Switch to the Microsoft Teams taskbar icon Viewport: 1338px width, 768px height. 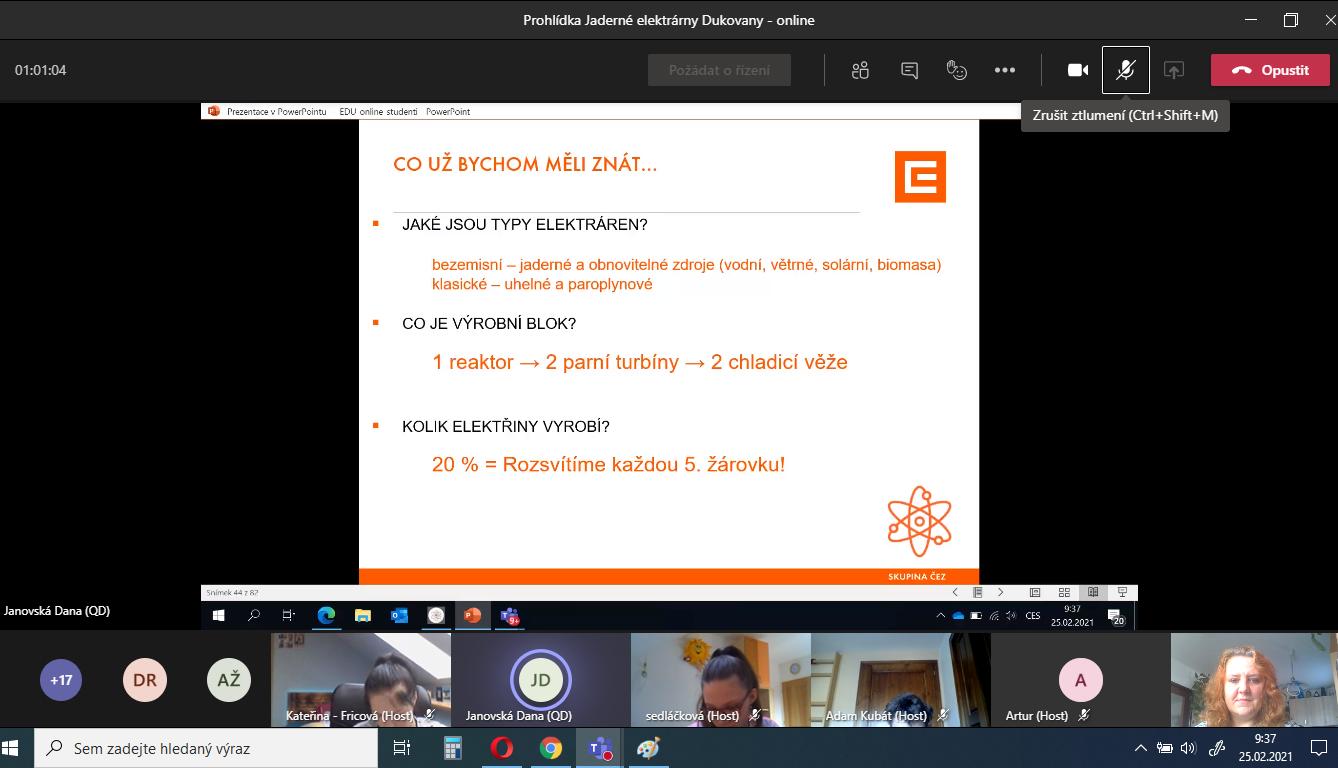click(x=599, y=748)
